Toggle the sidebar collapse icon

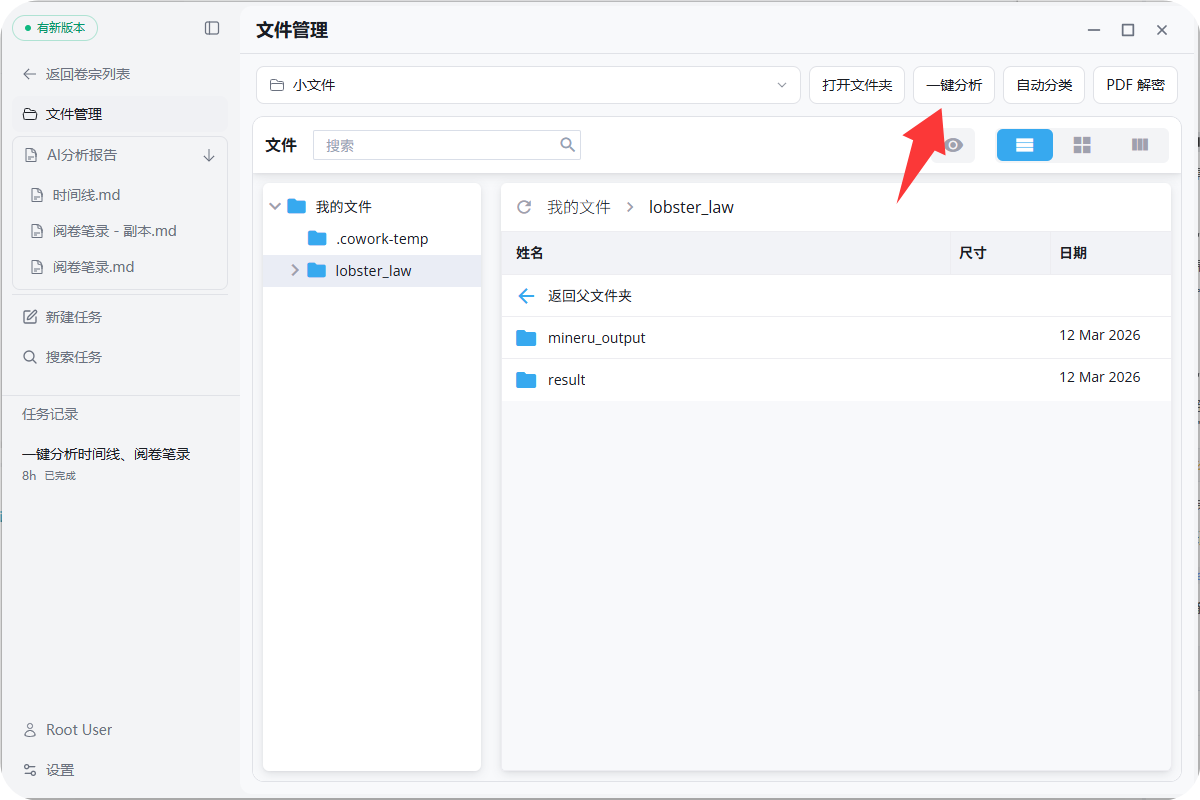pyautogui.click(x=212, y=29)
